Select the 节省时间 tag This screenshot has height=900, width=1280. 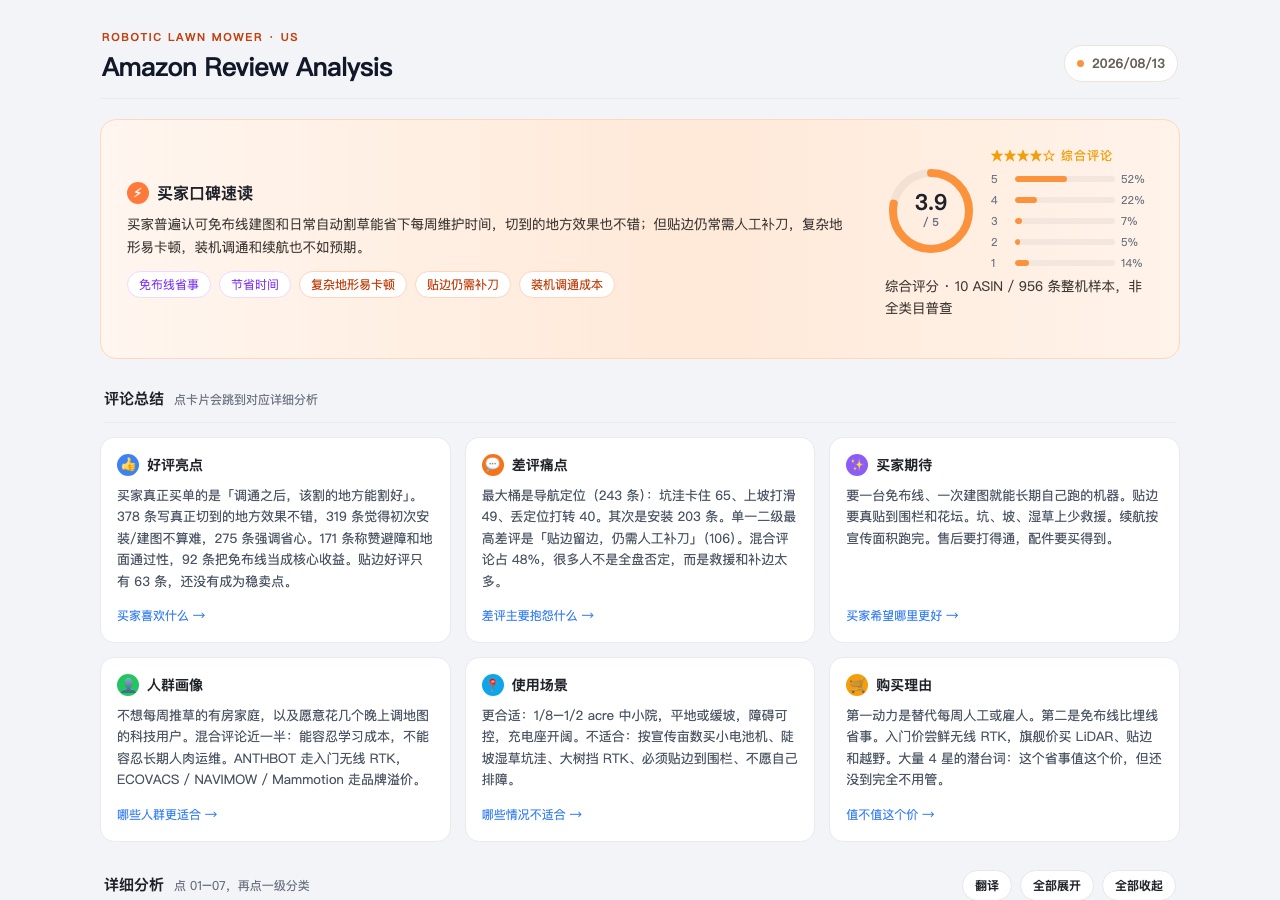255,285
